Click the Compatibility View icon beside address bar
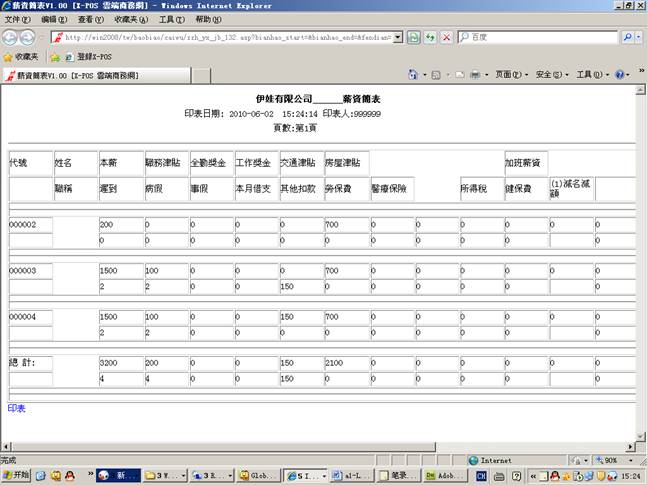 click(413, 37)
